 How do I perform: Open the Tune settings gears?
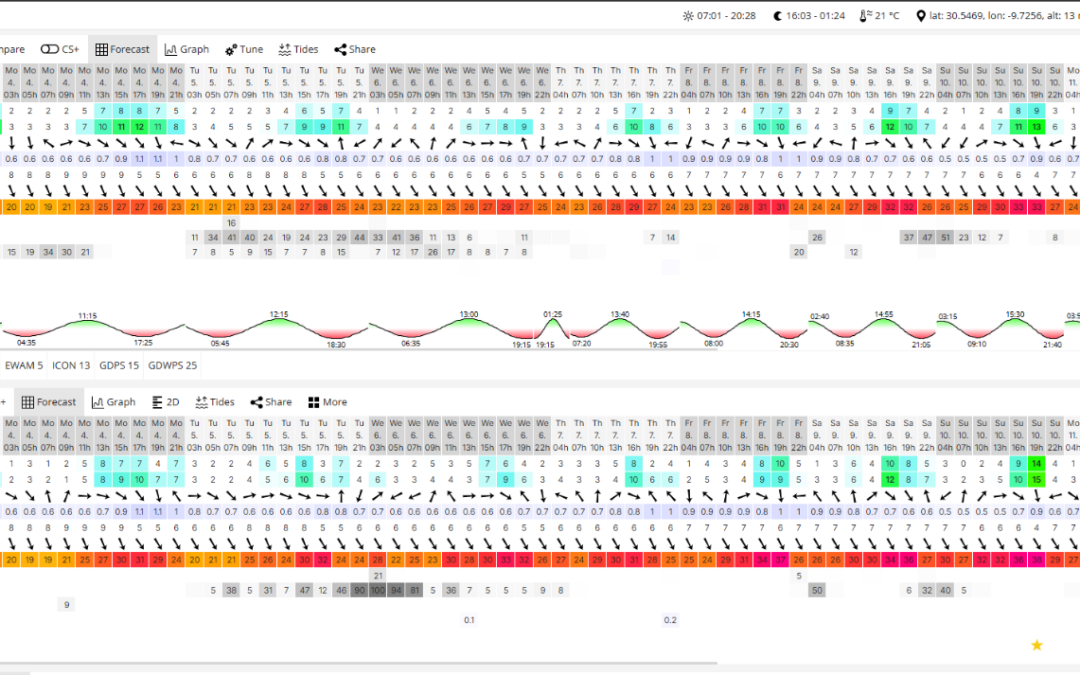[x=244, y=49]
